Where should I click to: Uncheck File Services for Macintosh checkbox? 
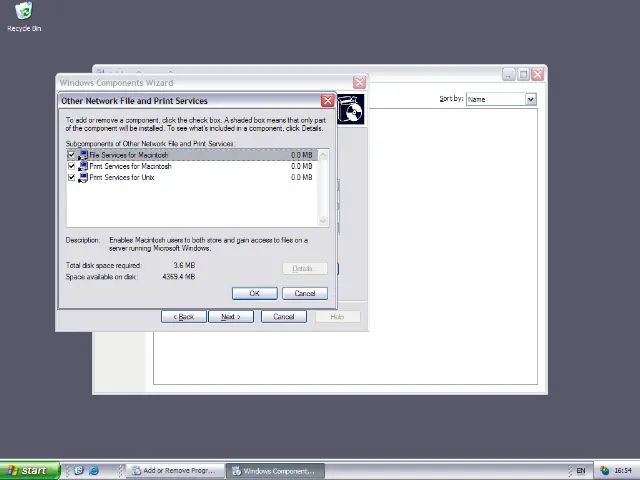pyautogui.click(x=71, y=155)
